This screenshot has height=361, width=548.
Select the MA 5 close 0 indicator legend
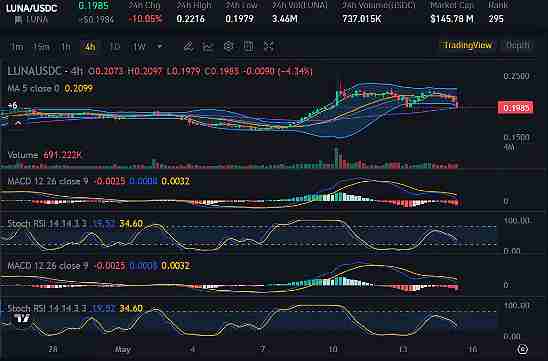(34, 88)
